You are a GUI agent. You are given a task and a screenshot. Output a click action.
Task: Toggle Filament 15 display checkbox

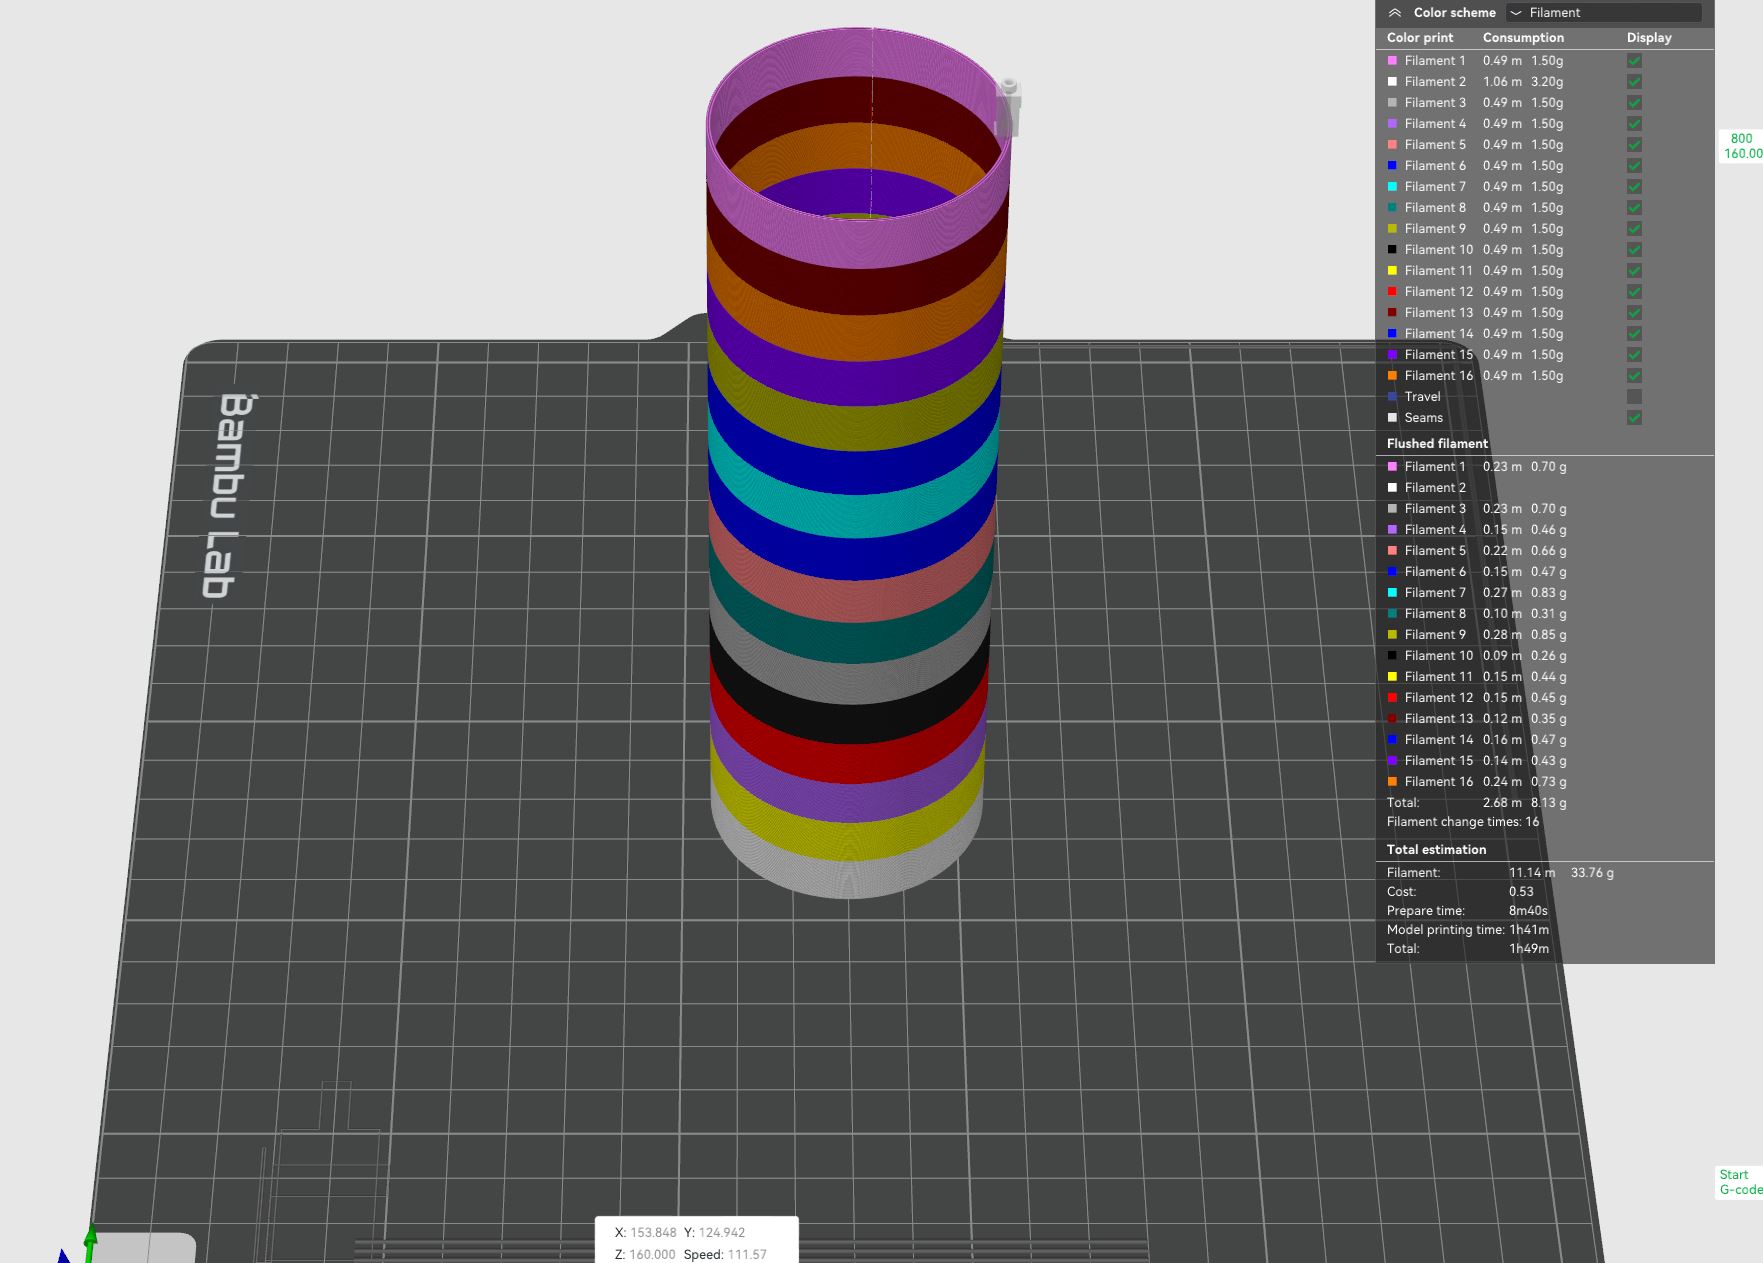[1634, 355]
